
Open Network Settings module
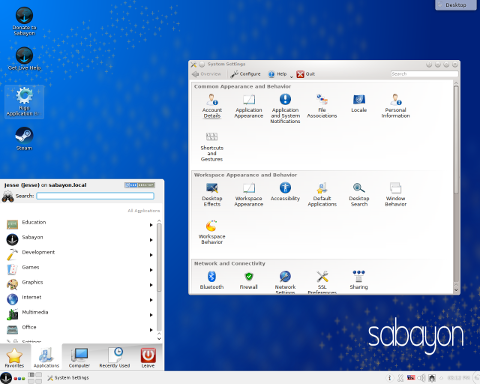(285, 282)
